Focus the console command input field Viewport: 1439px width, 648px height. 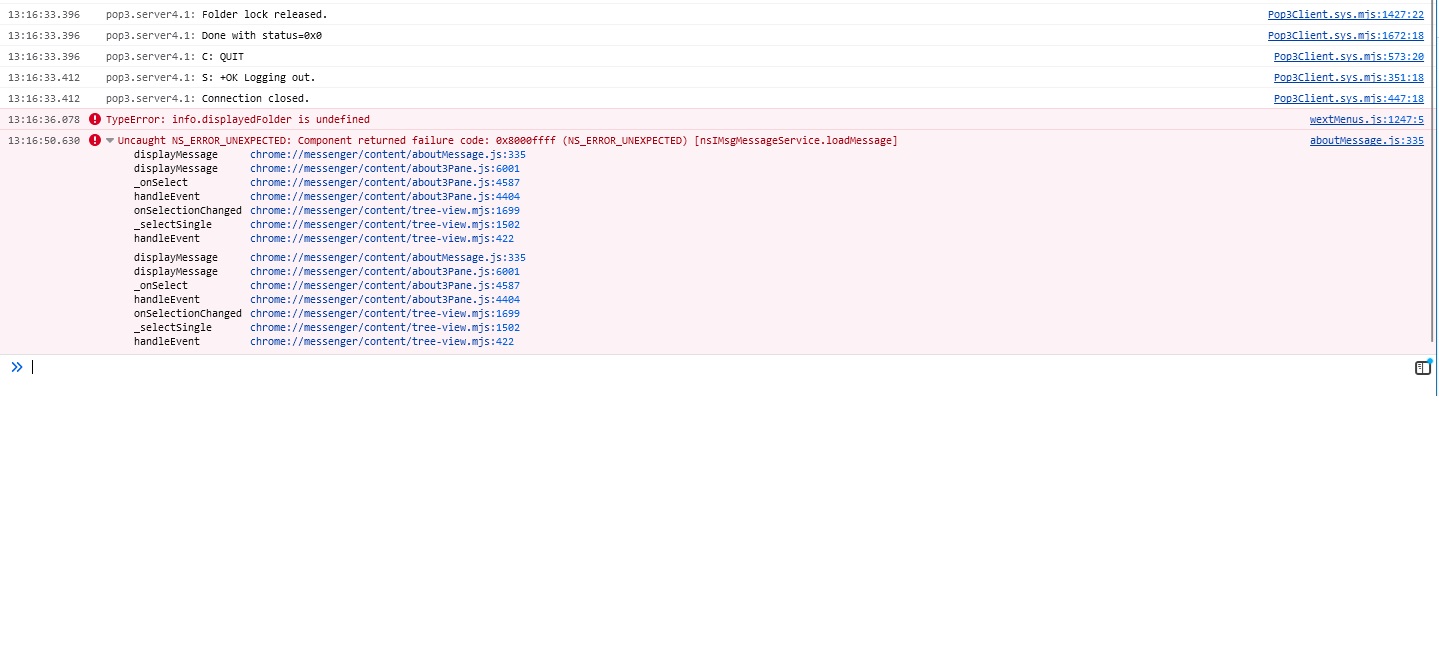[x=700, y=367]
